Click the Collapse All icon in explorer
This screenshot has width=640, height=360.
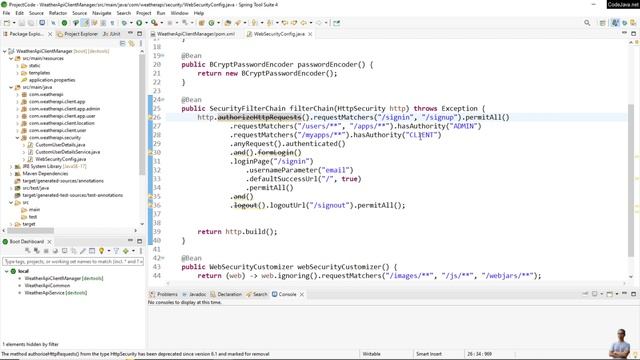click(122, 43)
